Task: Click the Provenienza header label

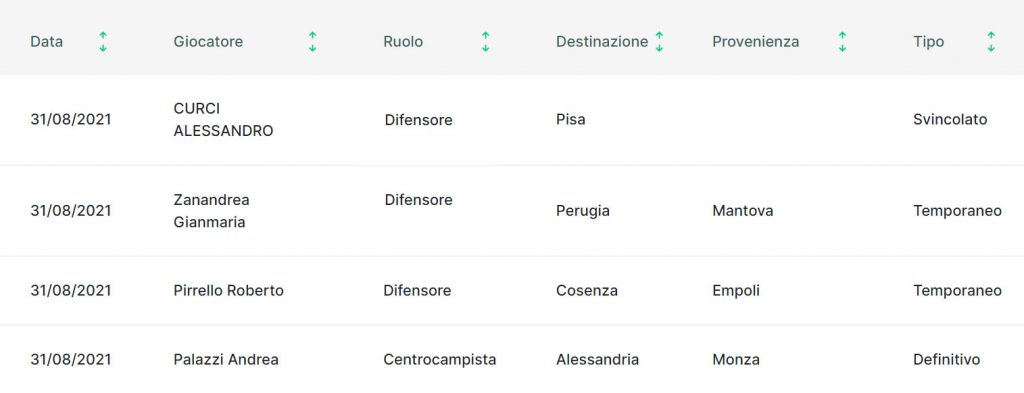Action: tap(756, 42)
